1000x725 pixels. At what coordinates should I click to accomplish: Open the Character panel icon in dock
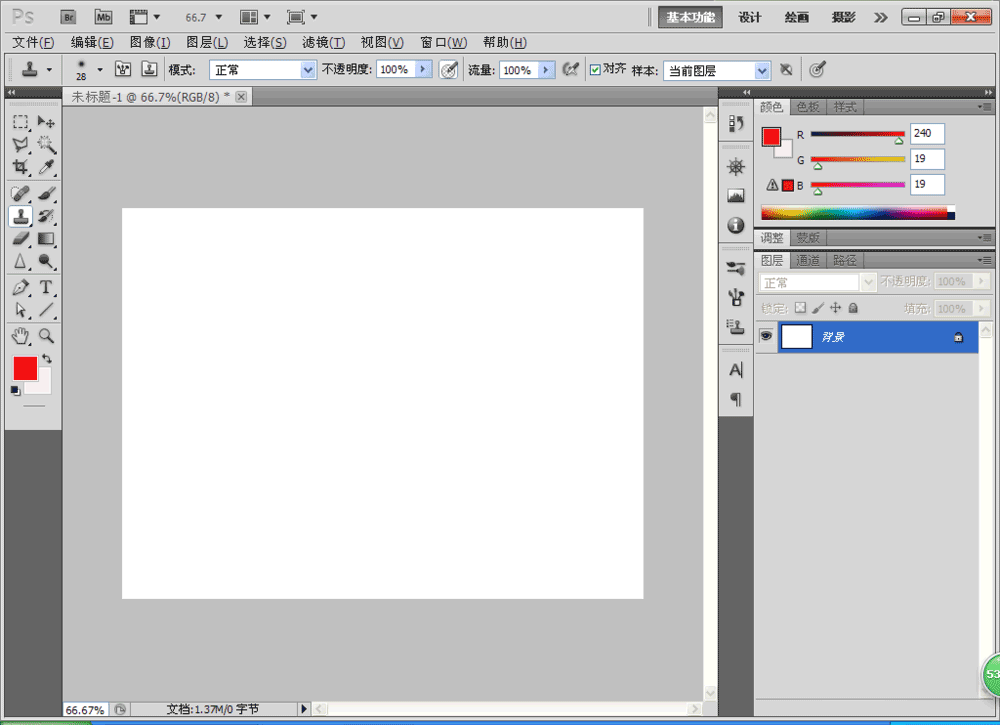[736, 370]
